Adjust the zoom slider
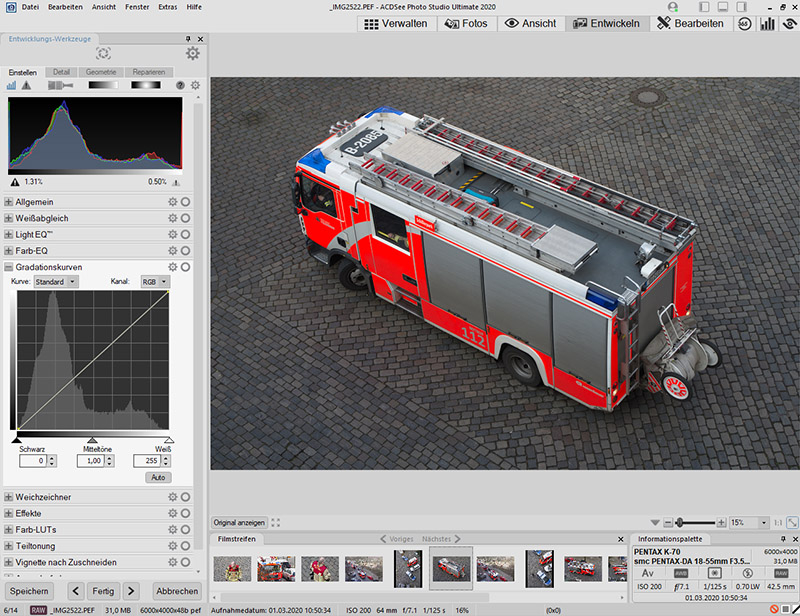The height and width of the screenshot is (616, 800). click(681, 522)
